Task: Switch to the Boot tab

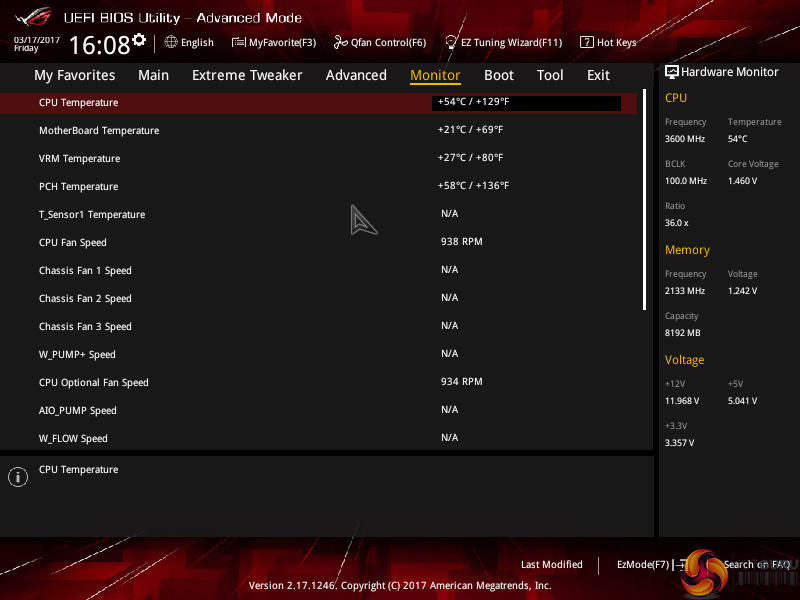Action: [x=498, y=75]
